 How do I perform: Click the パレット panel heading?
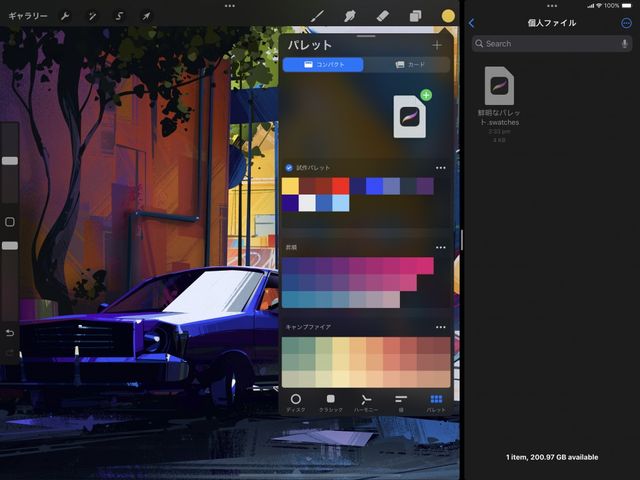pyautogui.click(x=310, y=45)
